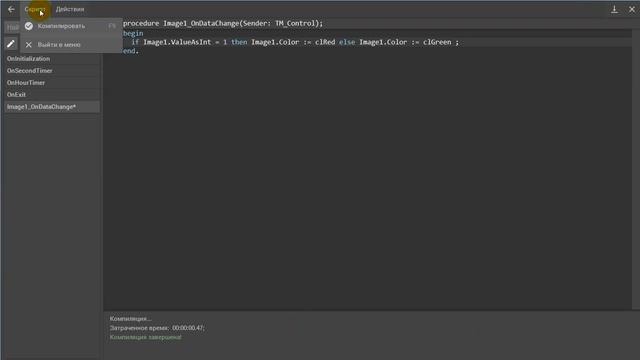Select OnHourTimer in the script list
Viewport: 640px width, 360px height.
tap(52, 82)
